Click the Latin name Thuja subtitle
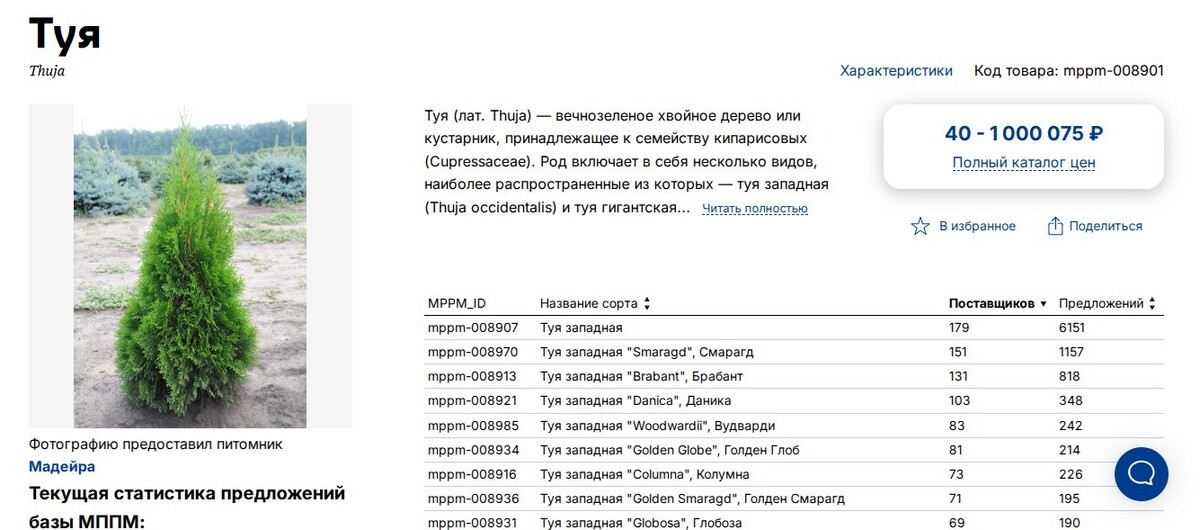This screenshot has height=530, width=1200. (x=47, y=72)
